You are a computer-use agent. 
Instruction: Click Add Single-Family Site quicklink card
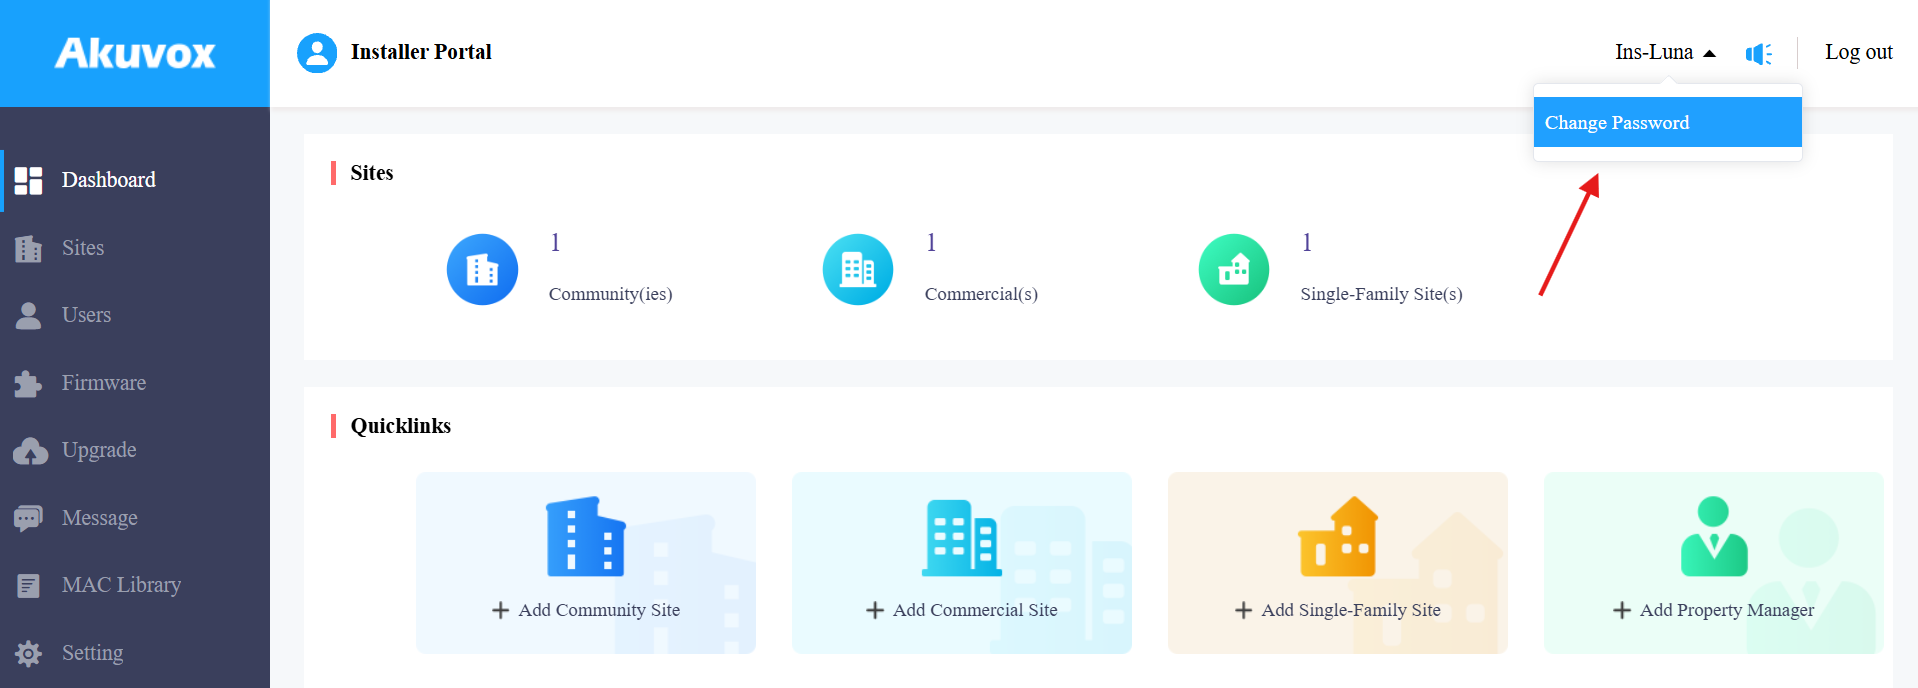(1338, 563)
